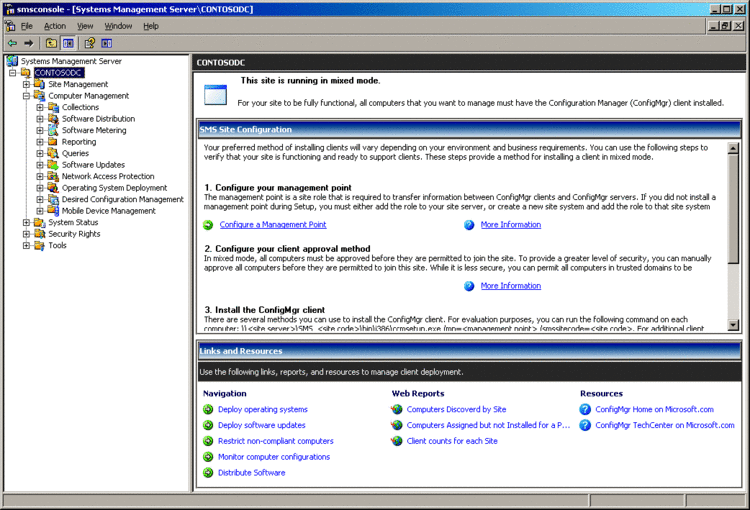Select Operating System Deployment in the tree
Image resolution: width=750 pixels, height=510 pixels.
tap(114, 188)
